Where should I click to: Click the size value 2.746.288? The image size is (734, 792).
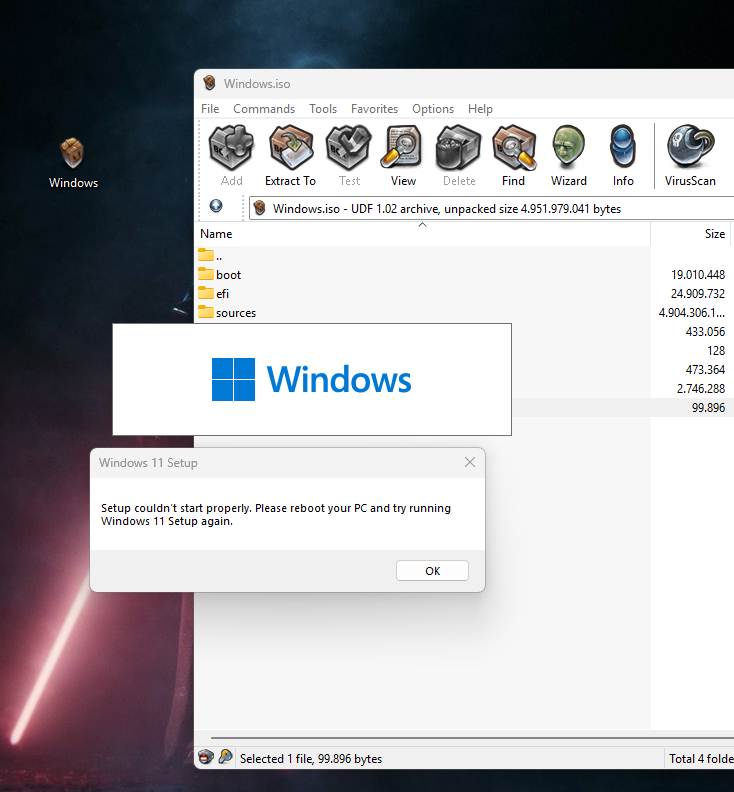(x=701, y=388)
